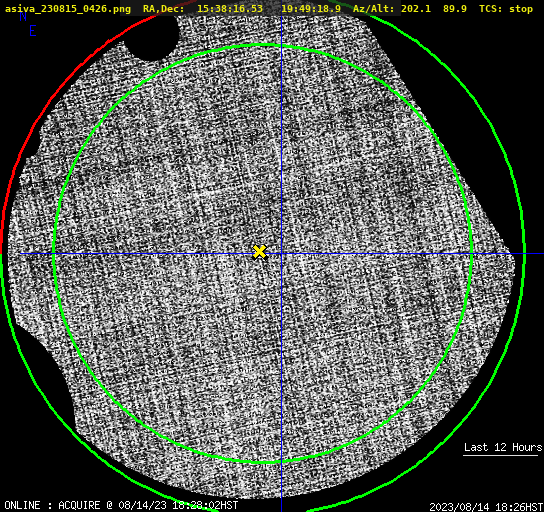Select the RA value 15:38:16.53

[x=230, y=9]
